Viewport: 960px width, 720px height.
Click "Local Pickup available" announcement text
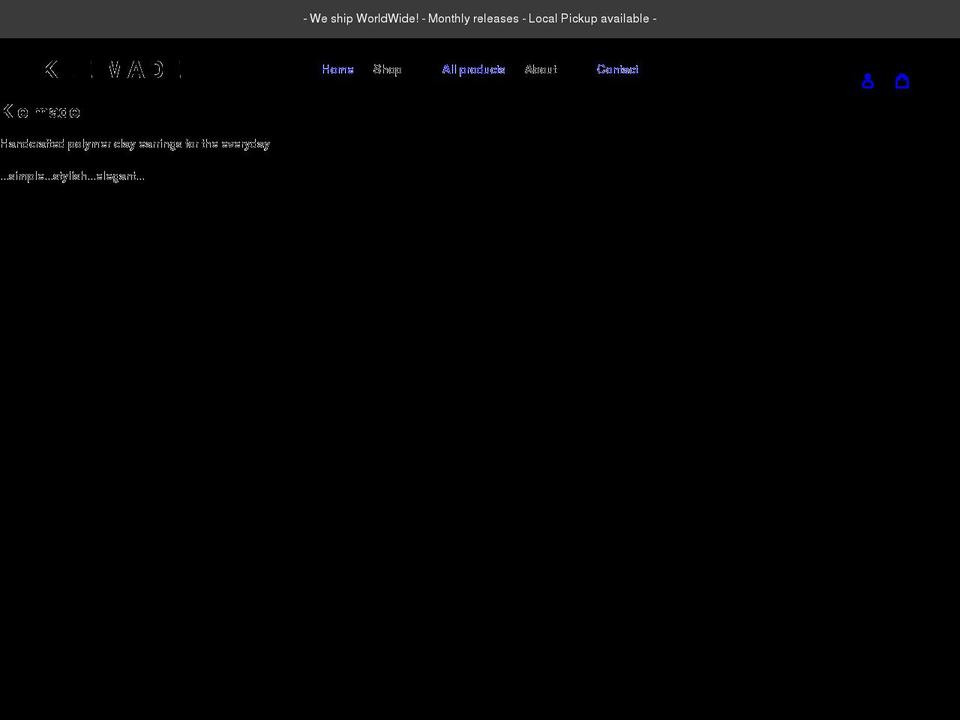point(590,19)
